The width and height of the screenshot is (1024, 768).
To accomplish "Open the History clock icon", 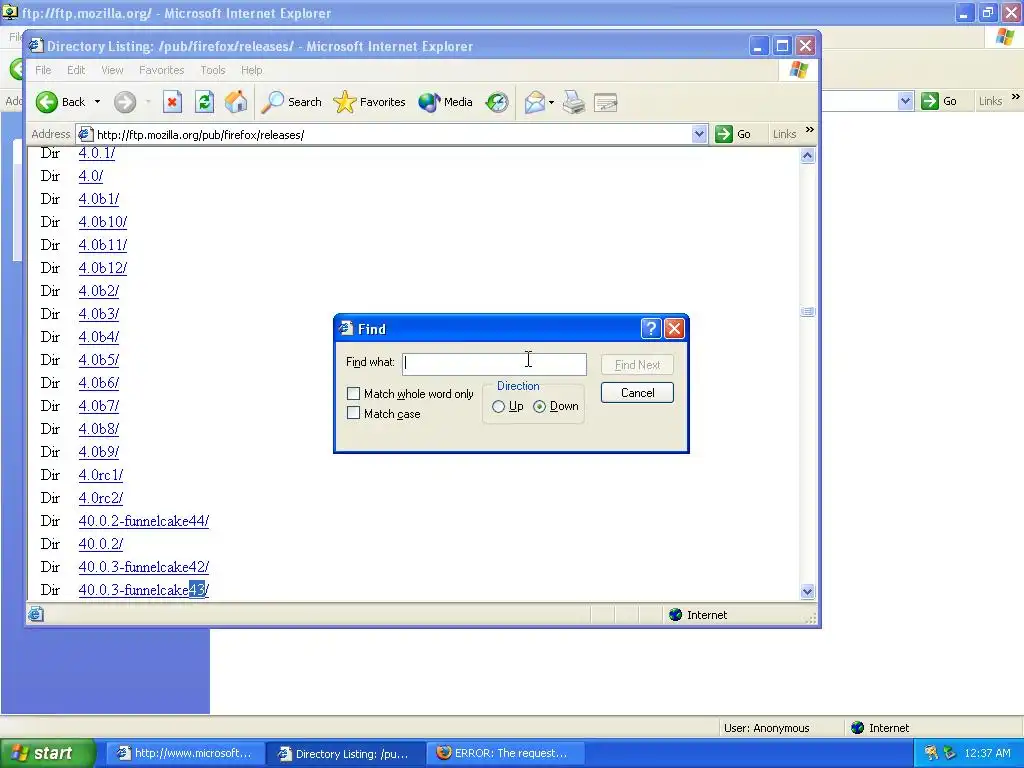I will [497, 102].
